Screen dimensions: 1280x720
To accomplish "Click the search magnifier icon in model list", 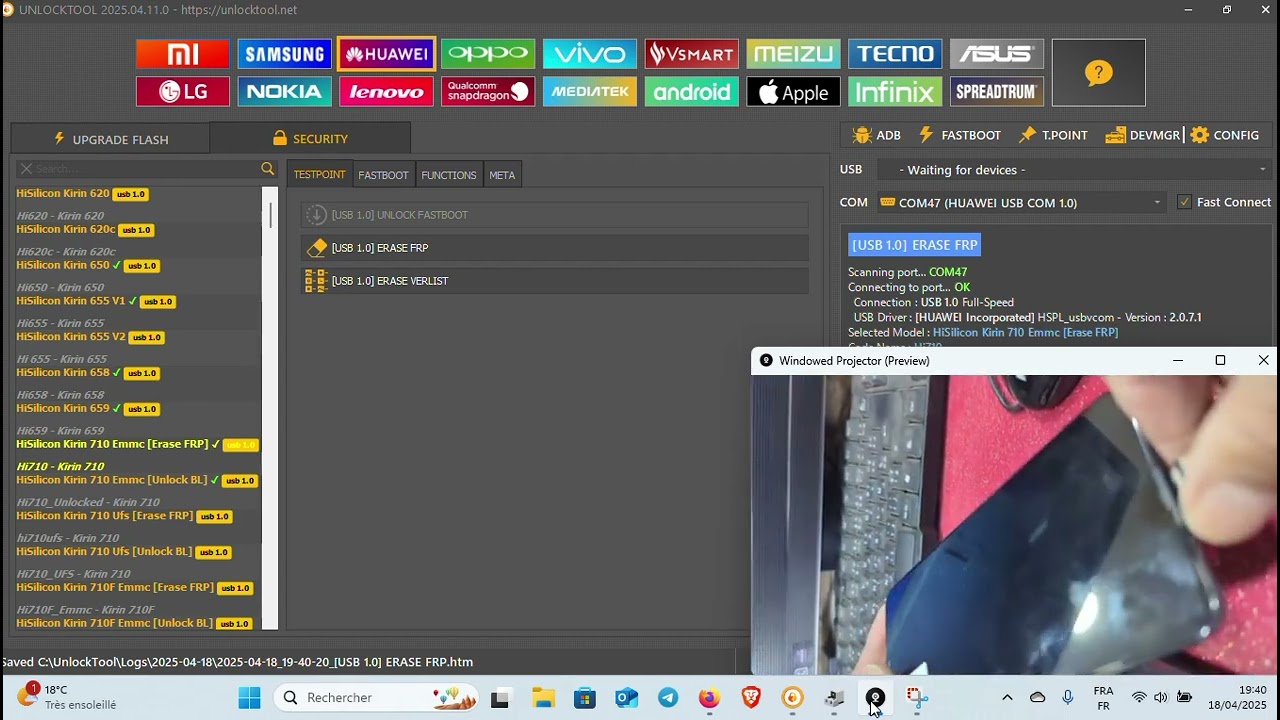I will [x=267, y=169].
